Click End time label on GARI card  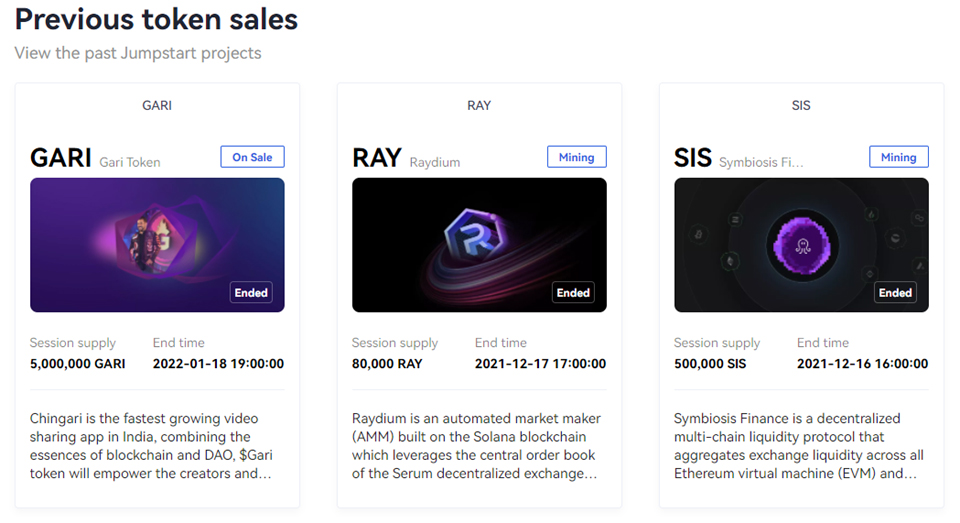click(x=179, y=343)
